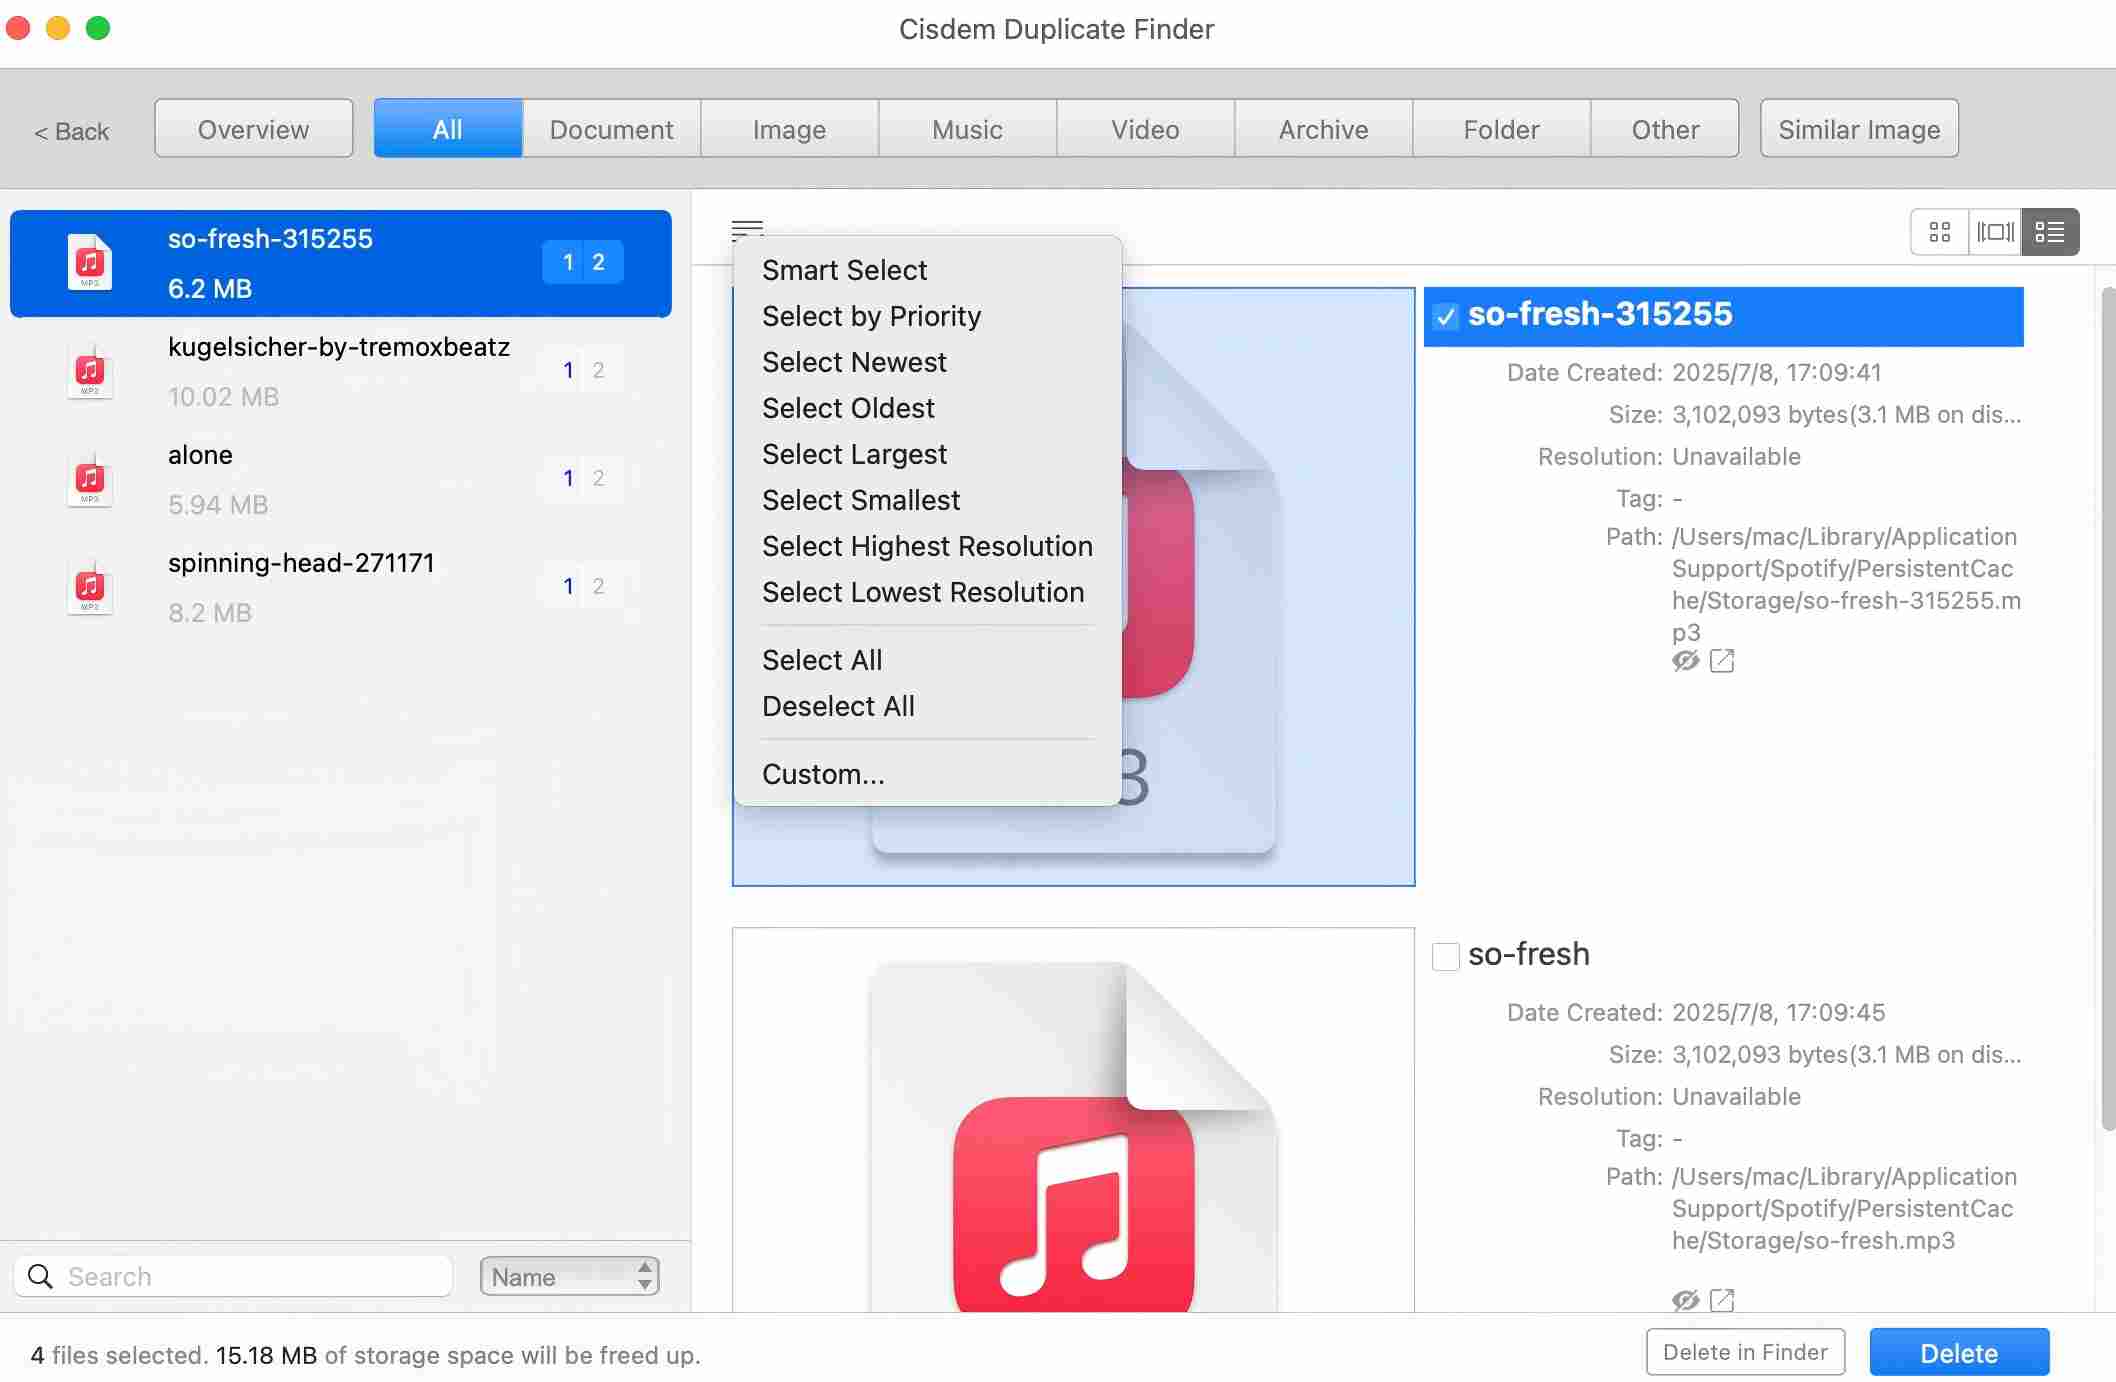Switch to grid view layout
Image resolution: width=2116 pixels, height=1382 pixels.
click(1939, 231)
